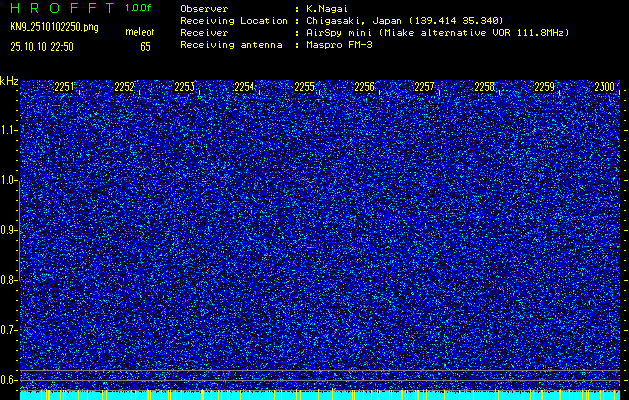Click the 2257 time marker
629x400 pixels.
tap(424, 87)
